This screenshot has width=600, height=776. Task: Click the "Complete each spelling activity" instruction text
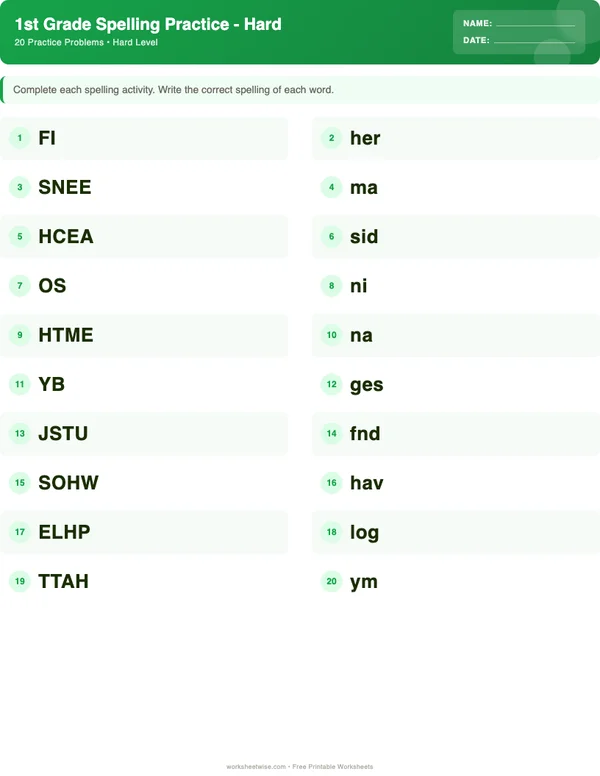click(x=173, y=90)
